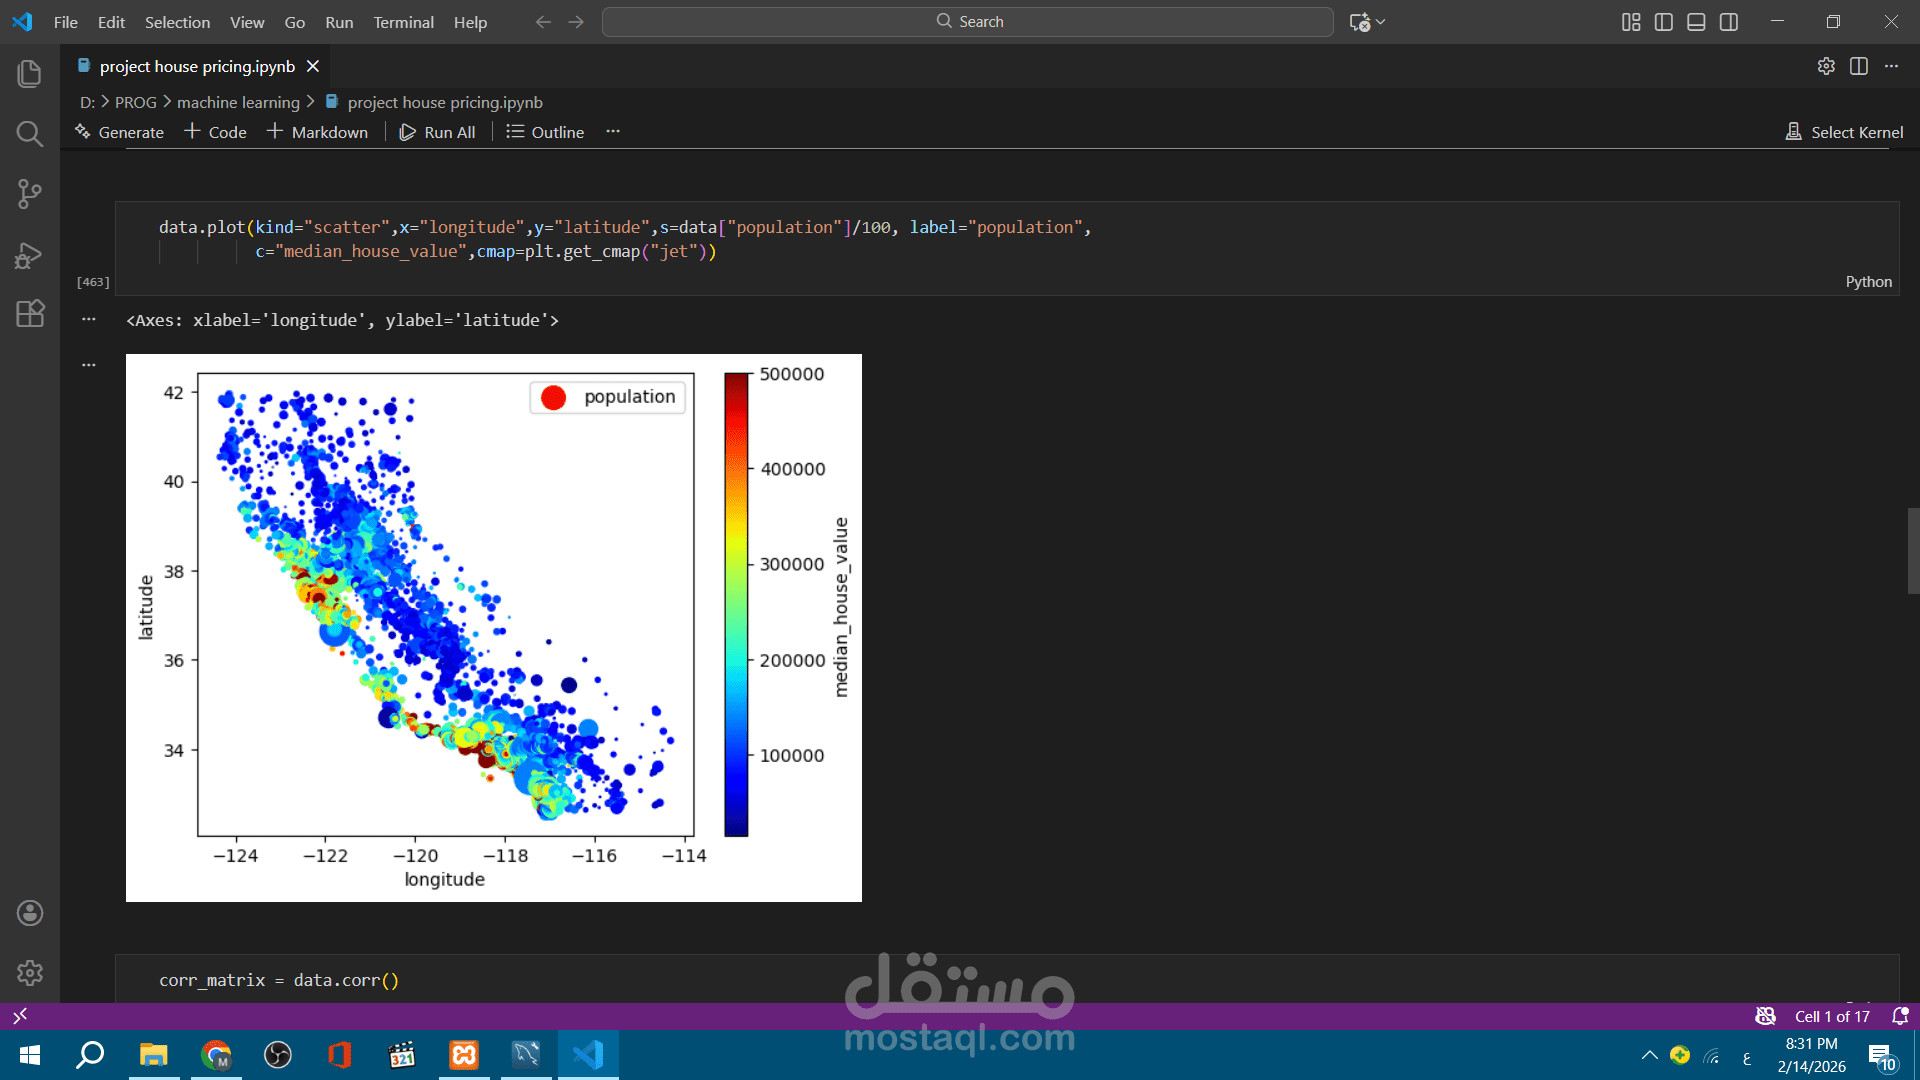Screen dimensions: 1920x1080
Task: Click Run All to execute the notebook
Action: point(438,131)
